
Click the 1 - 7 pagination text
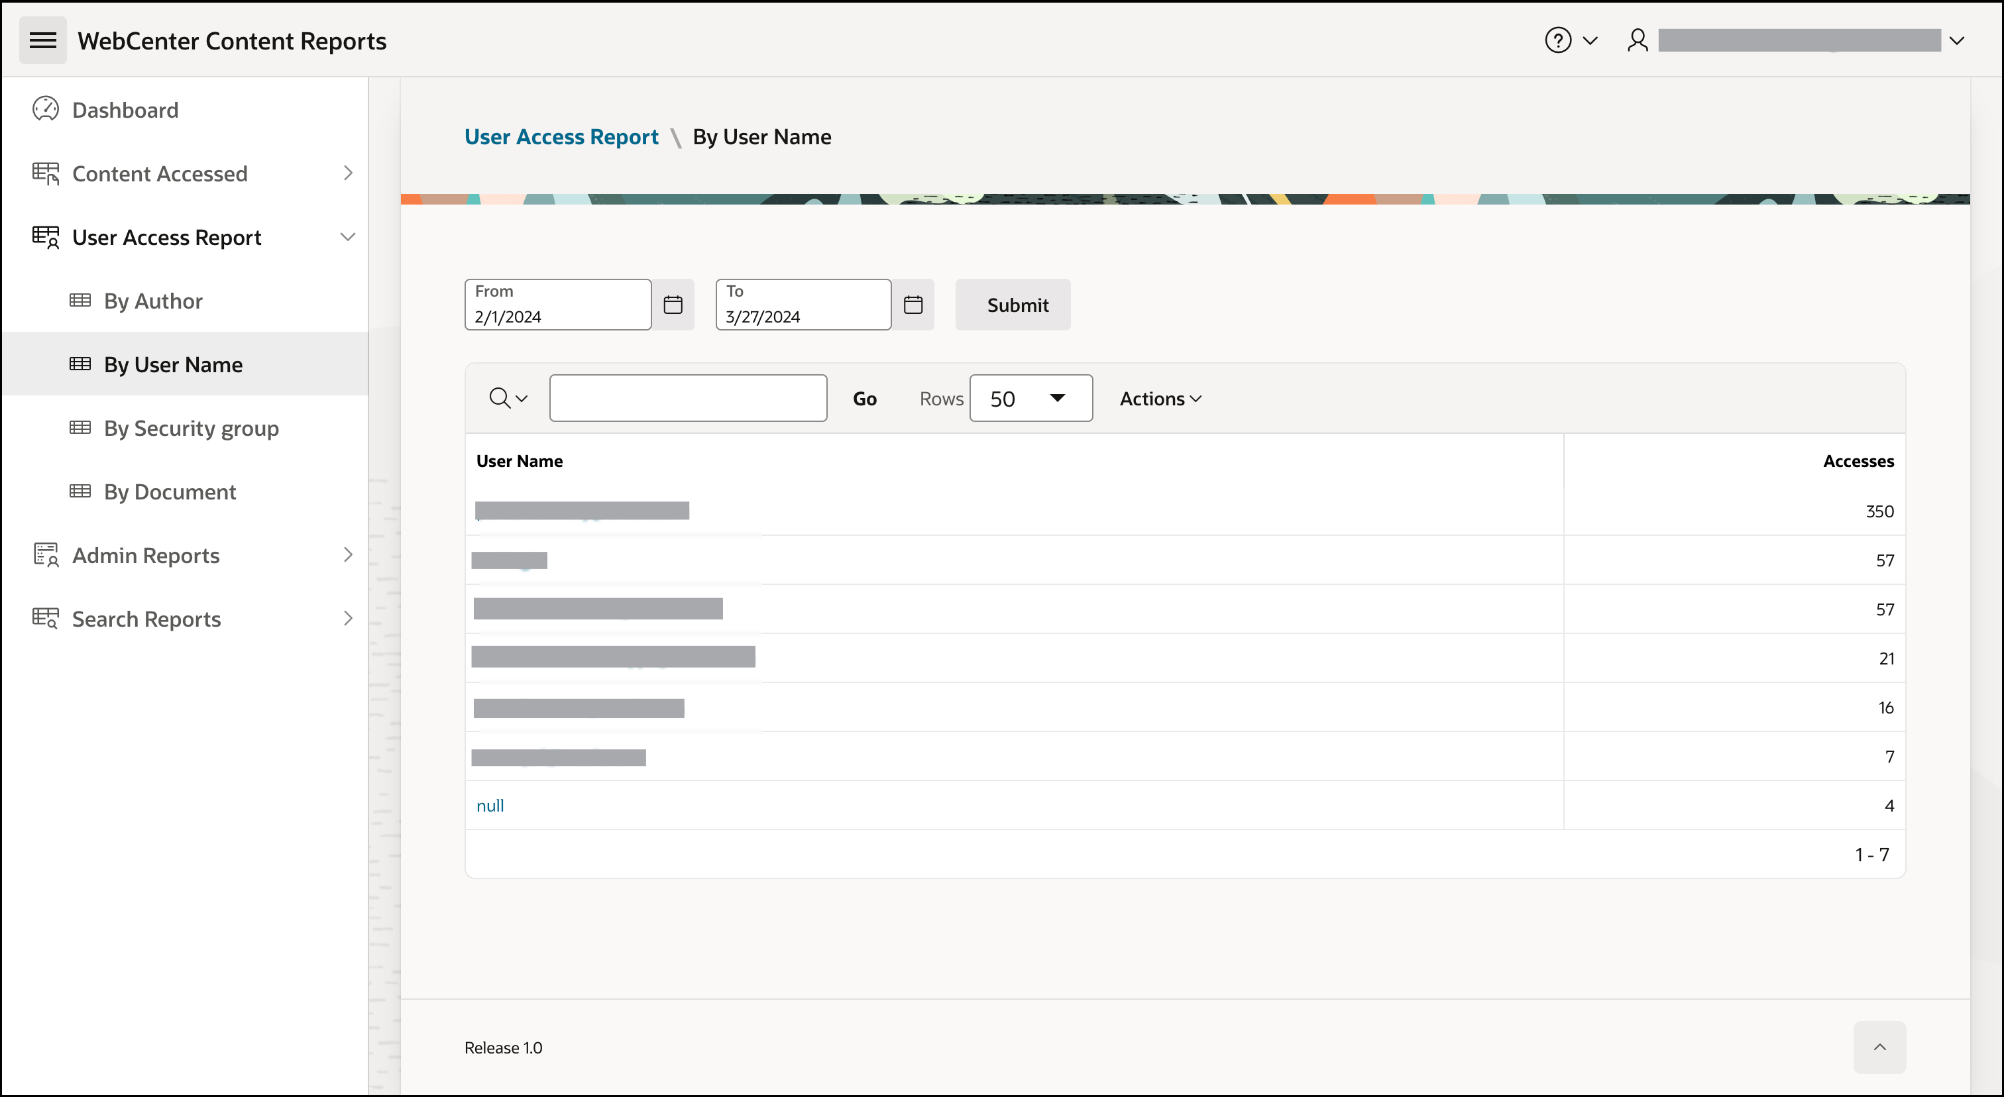point(1872,855)
